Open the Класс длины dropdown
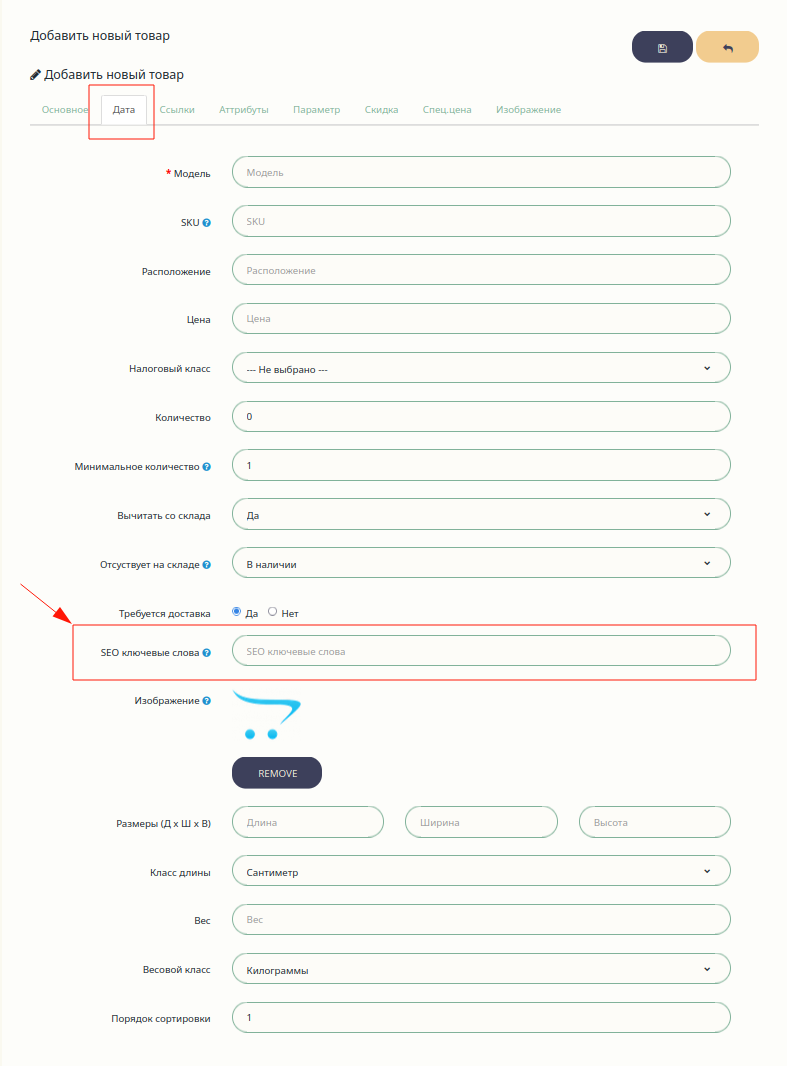Screen dimensions: 787x1066 (481, 871)
